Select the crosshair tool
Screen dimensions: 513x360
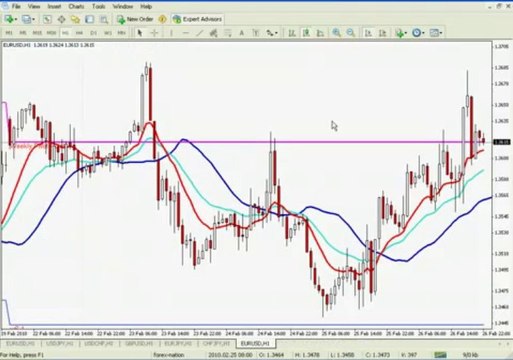pos(154,33)
